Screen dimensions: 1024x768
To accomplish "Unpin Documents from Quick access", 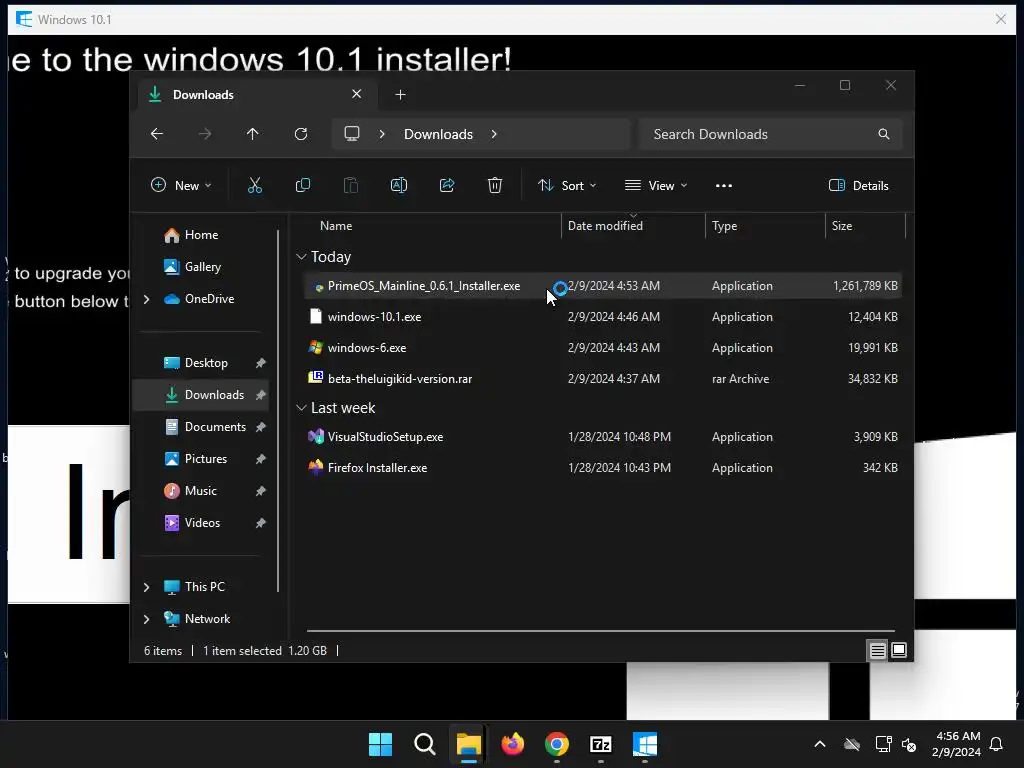I will [x=261, y=427].
